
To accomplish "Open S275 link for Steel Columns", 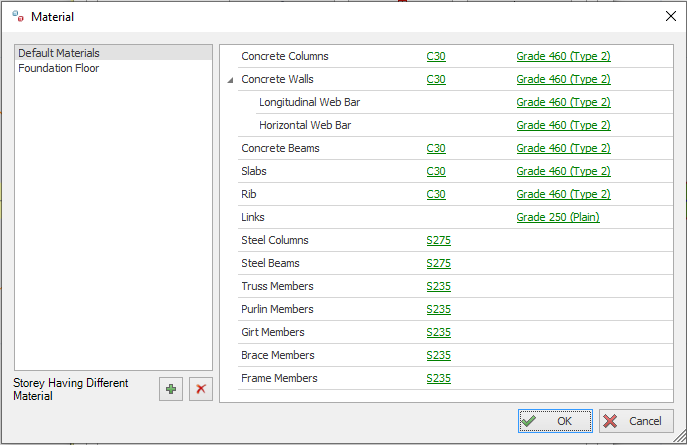I will click(x=438, y=241).
